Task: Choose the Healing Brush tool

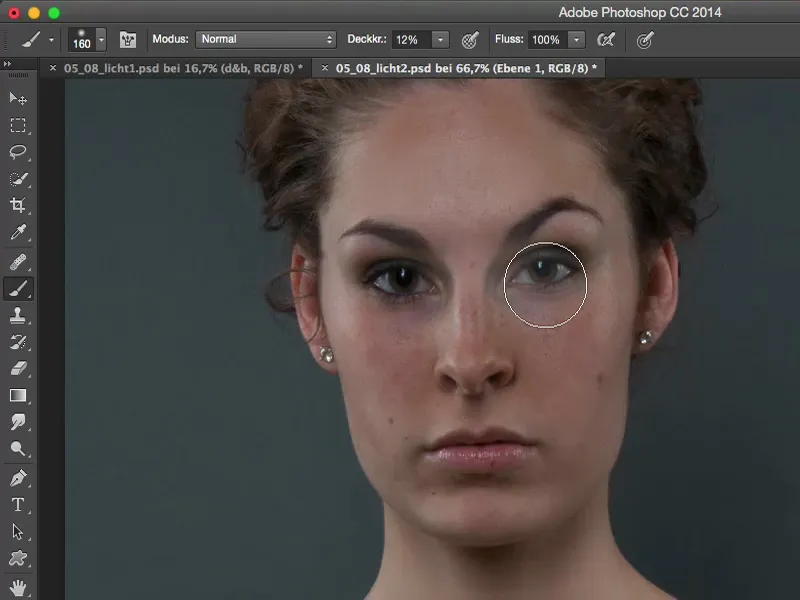Action: point(18,262)
